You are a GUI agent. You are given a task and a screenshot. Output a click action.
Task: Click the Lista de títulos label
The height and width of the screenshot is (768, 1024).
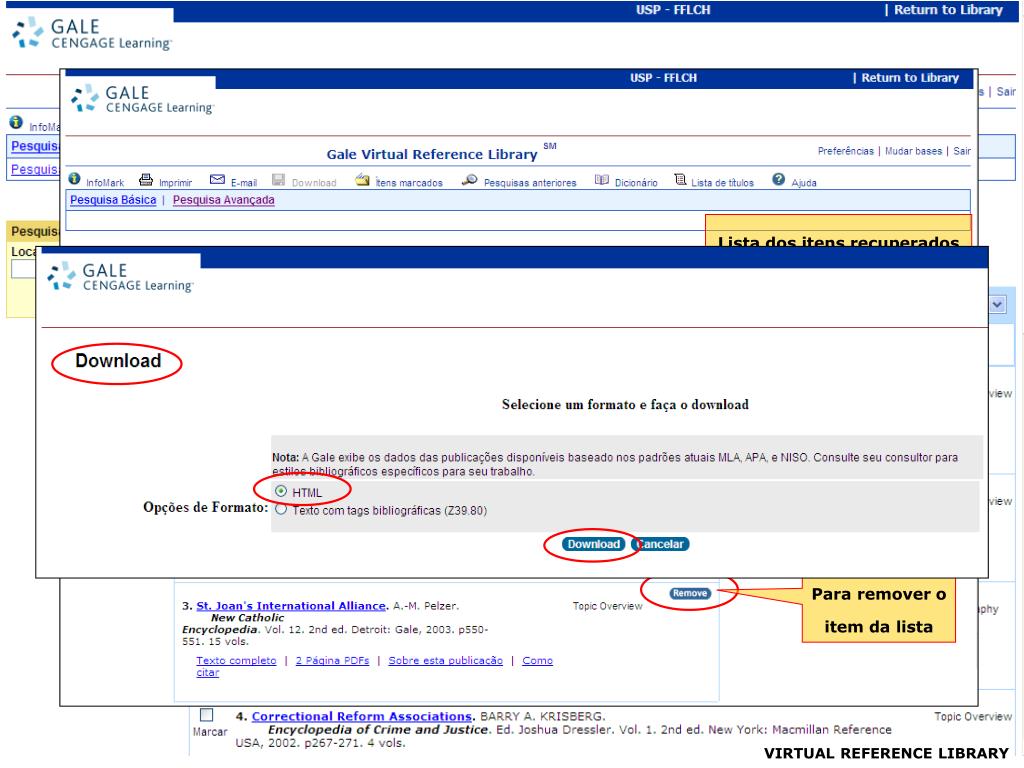[x=722, y=183]
